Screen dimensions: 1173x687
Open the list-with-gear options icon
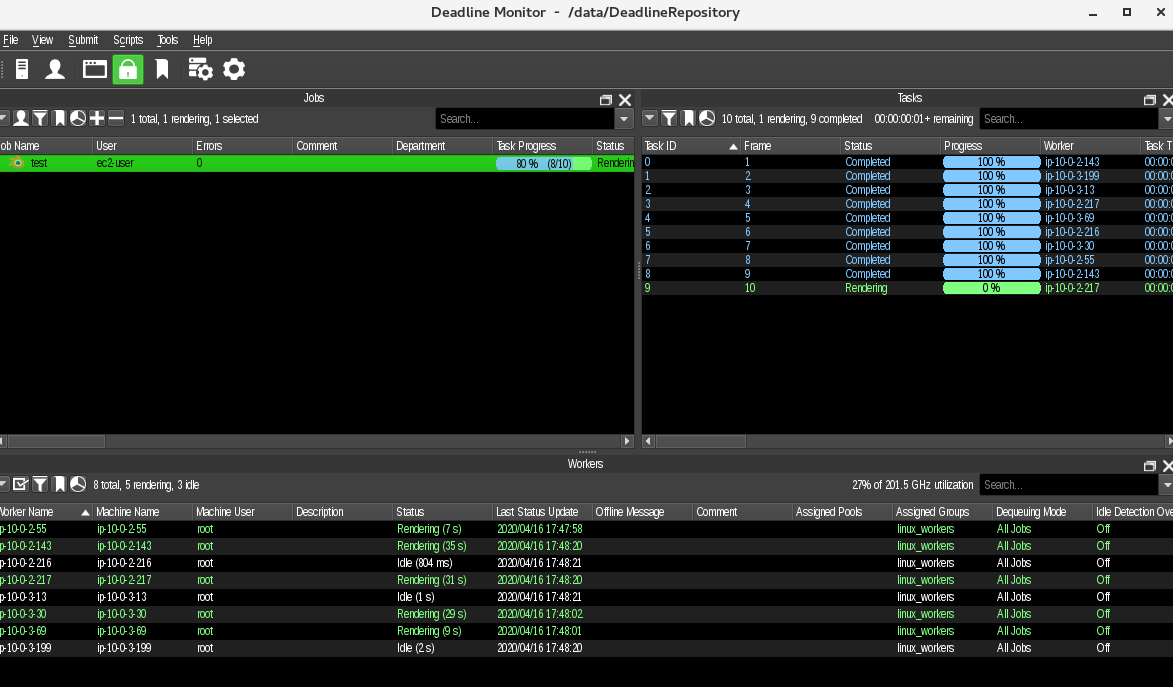click(200, 70)
